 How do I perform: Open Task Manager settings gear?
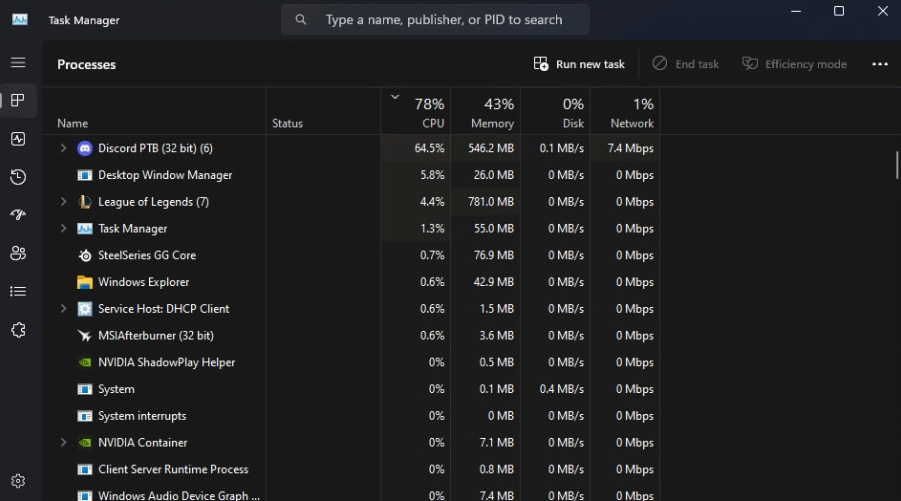click(18, 481)
